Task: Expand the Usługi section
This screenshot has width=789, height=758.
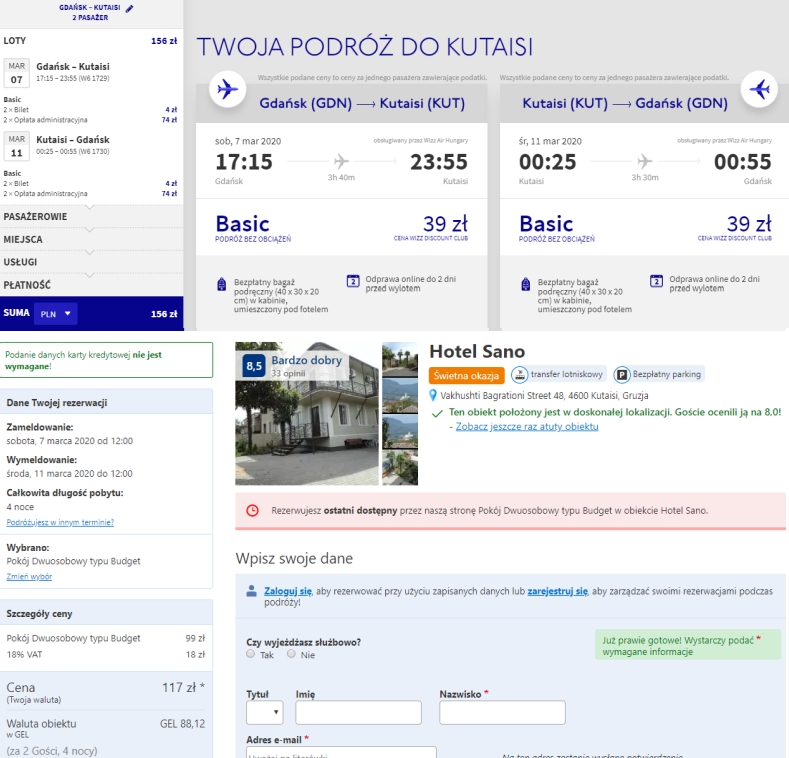Action: coord(92,262)
